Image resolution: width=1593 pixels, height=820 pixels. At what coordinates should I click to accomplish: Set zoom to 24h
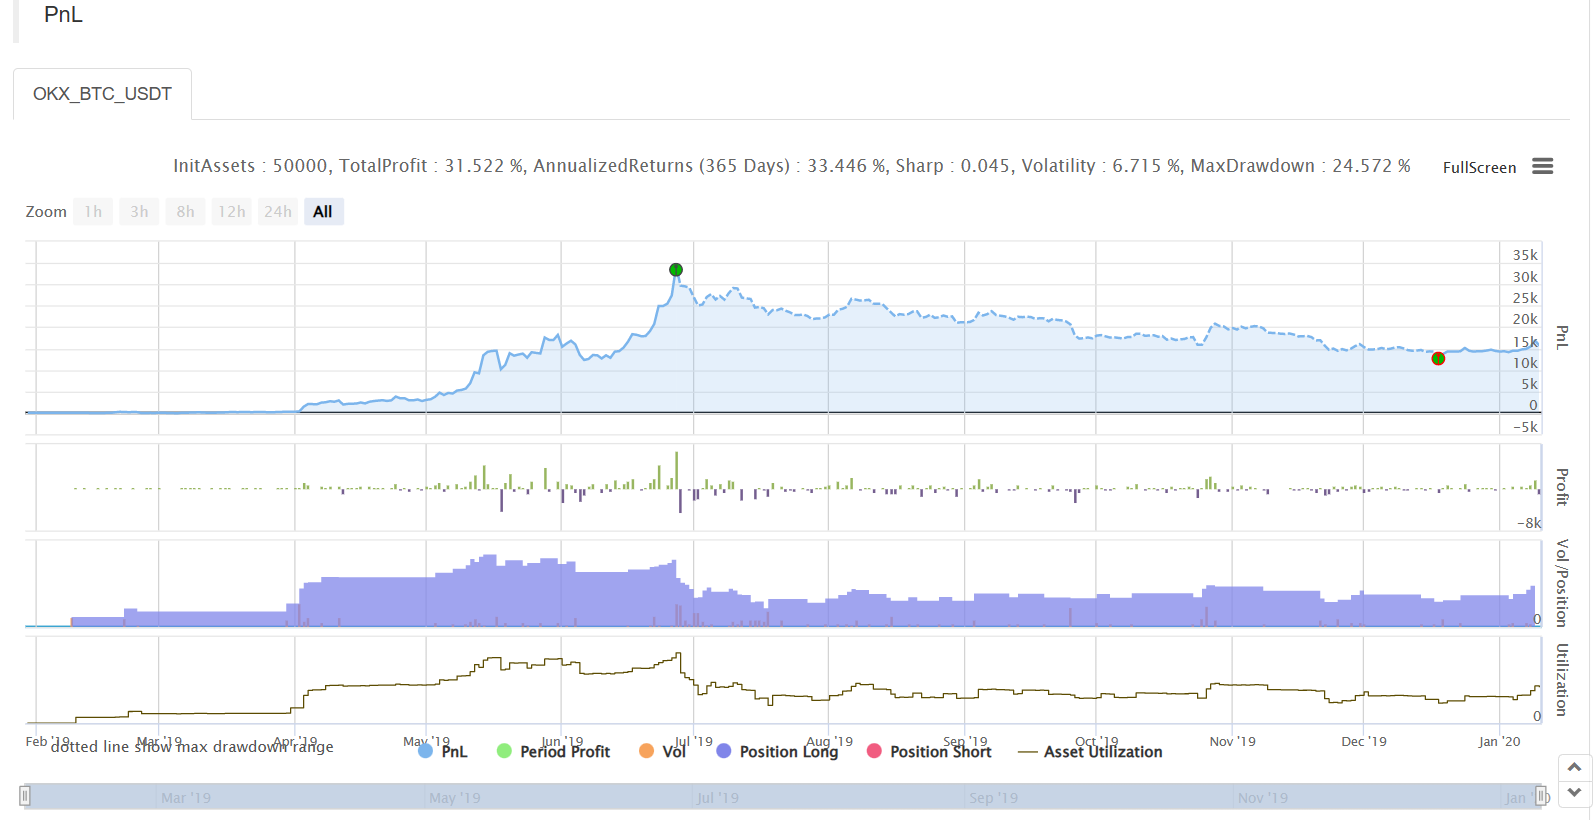[x=278, y=211]
